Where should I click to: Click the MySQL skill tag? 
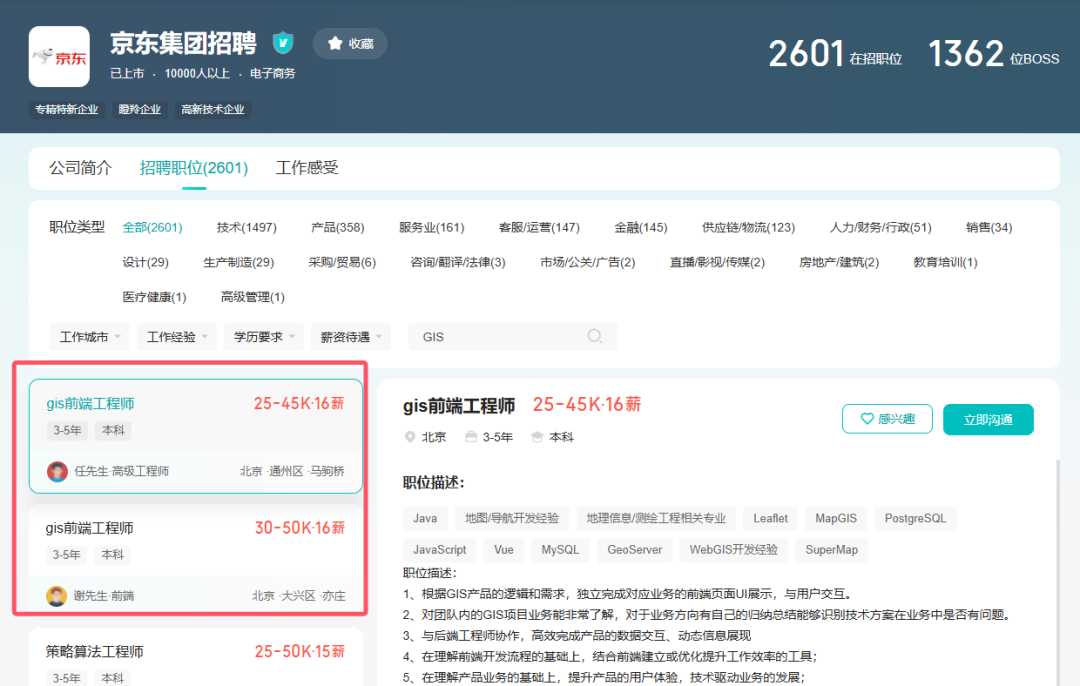tap(560, 550)
